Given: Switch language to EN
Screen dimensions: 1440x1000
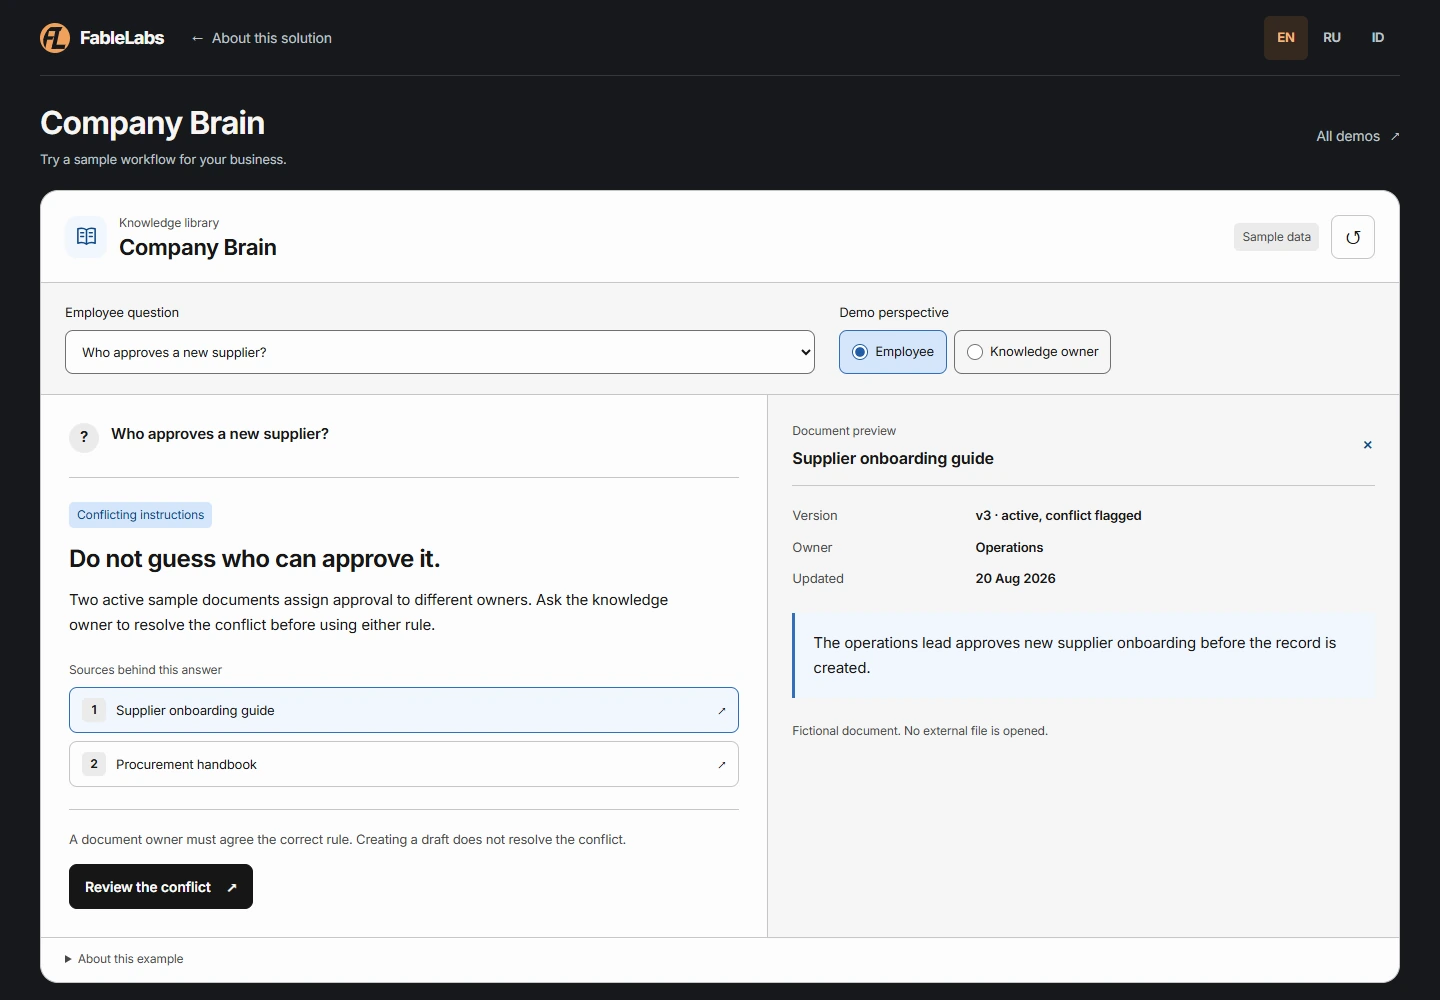Looking at the screenshot, I should coord(1286,38).
